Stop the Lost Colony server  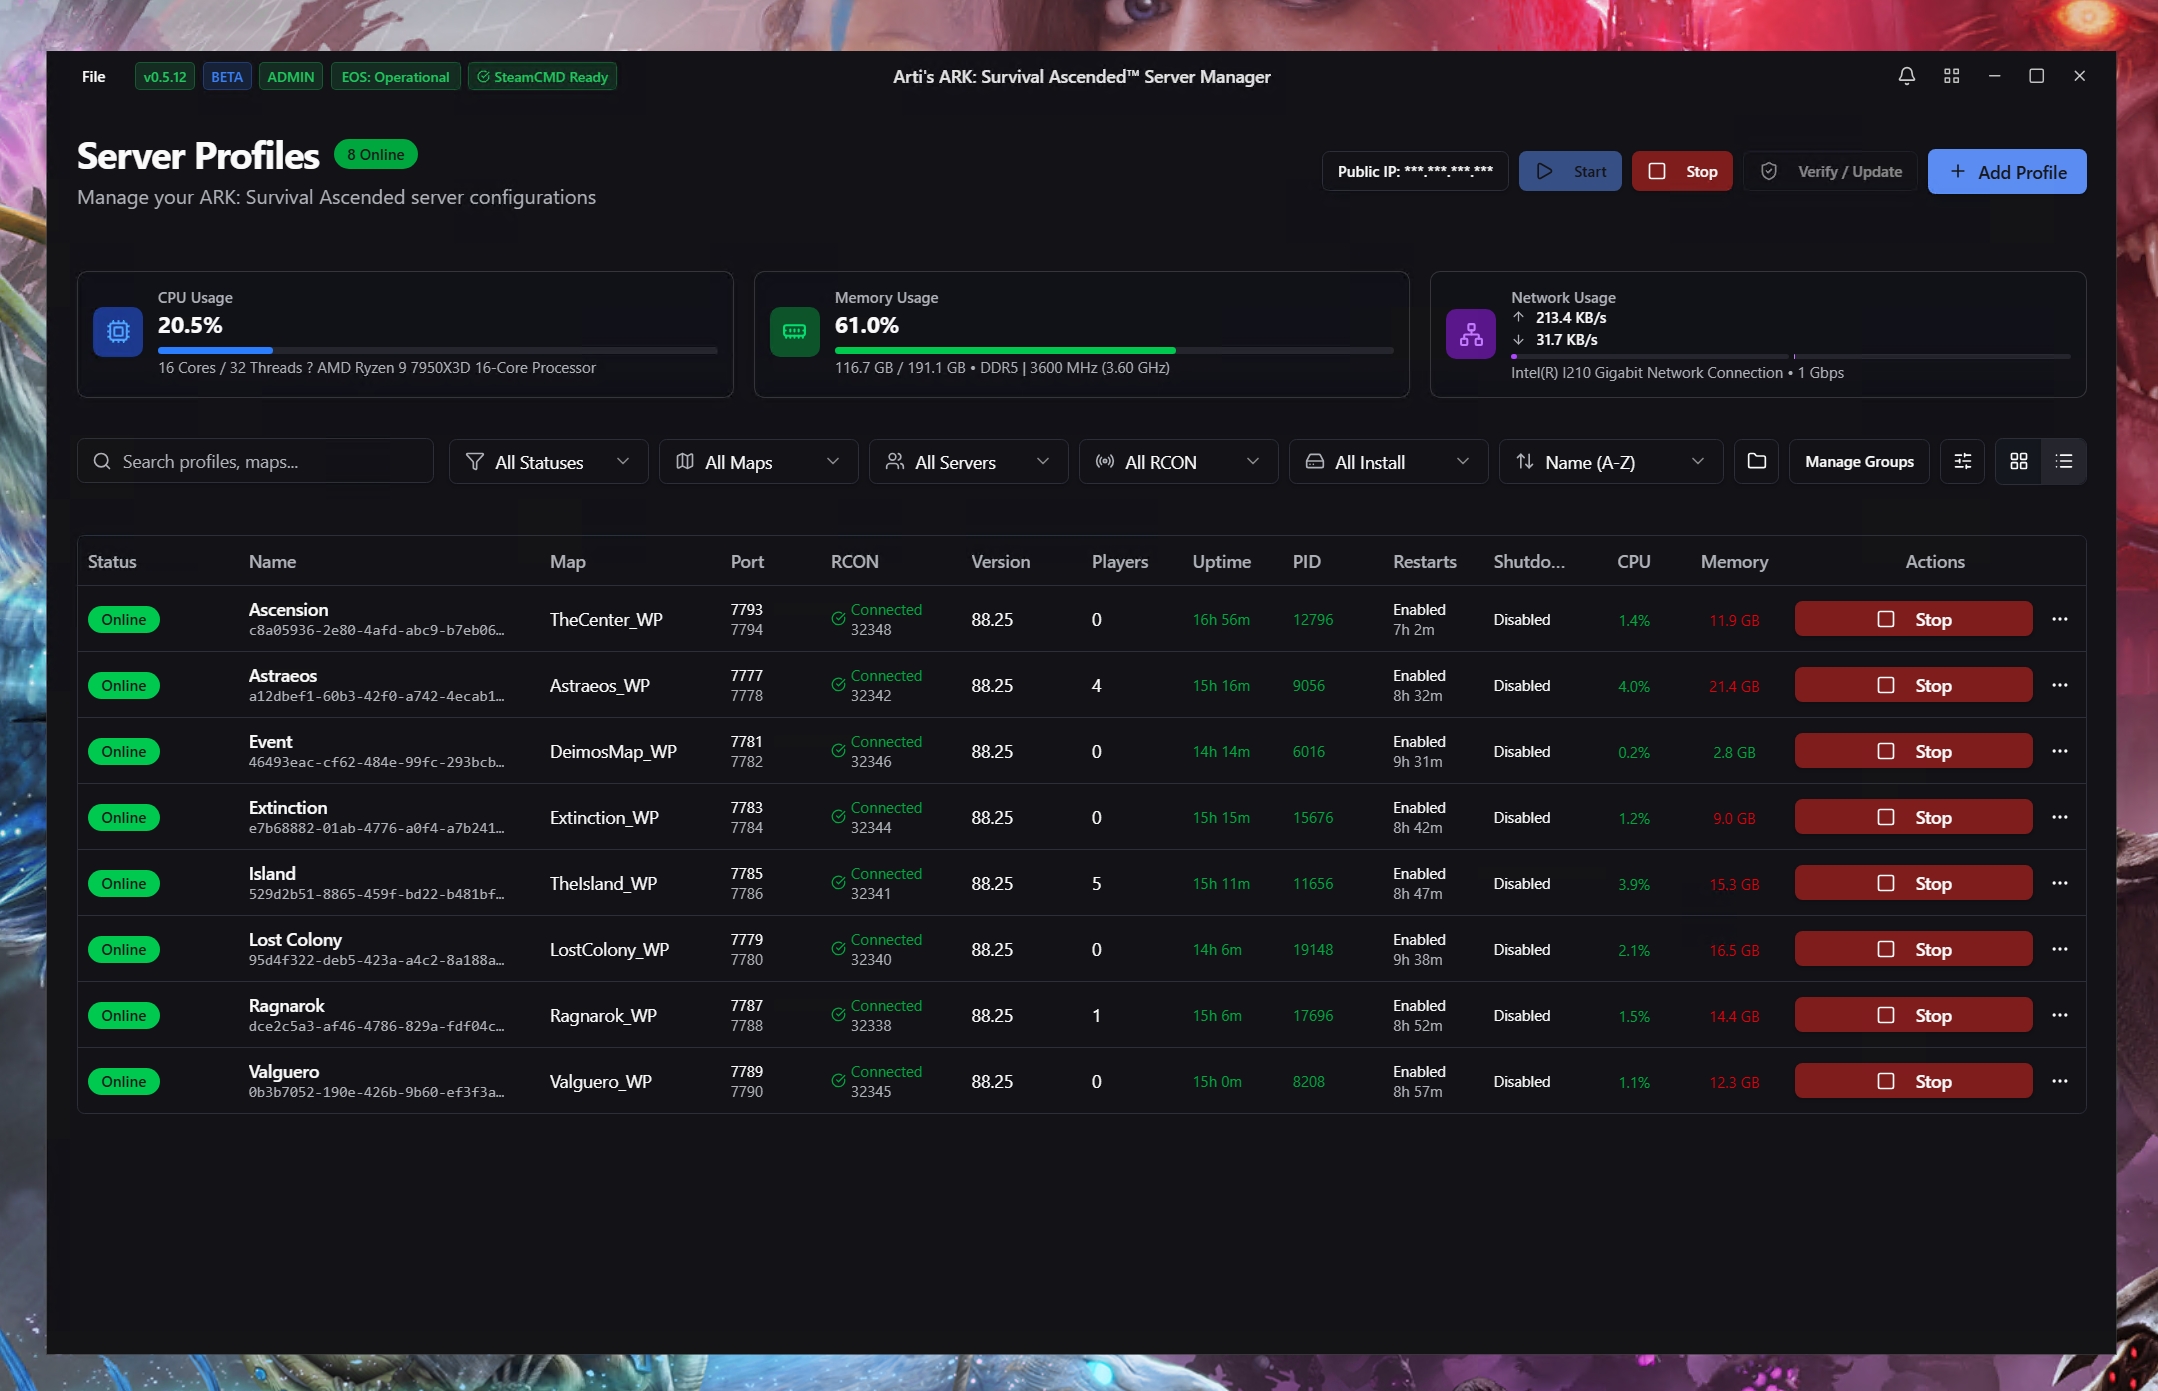click(1913, 949)
